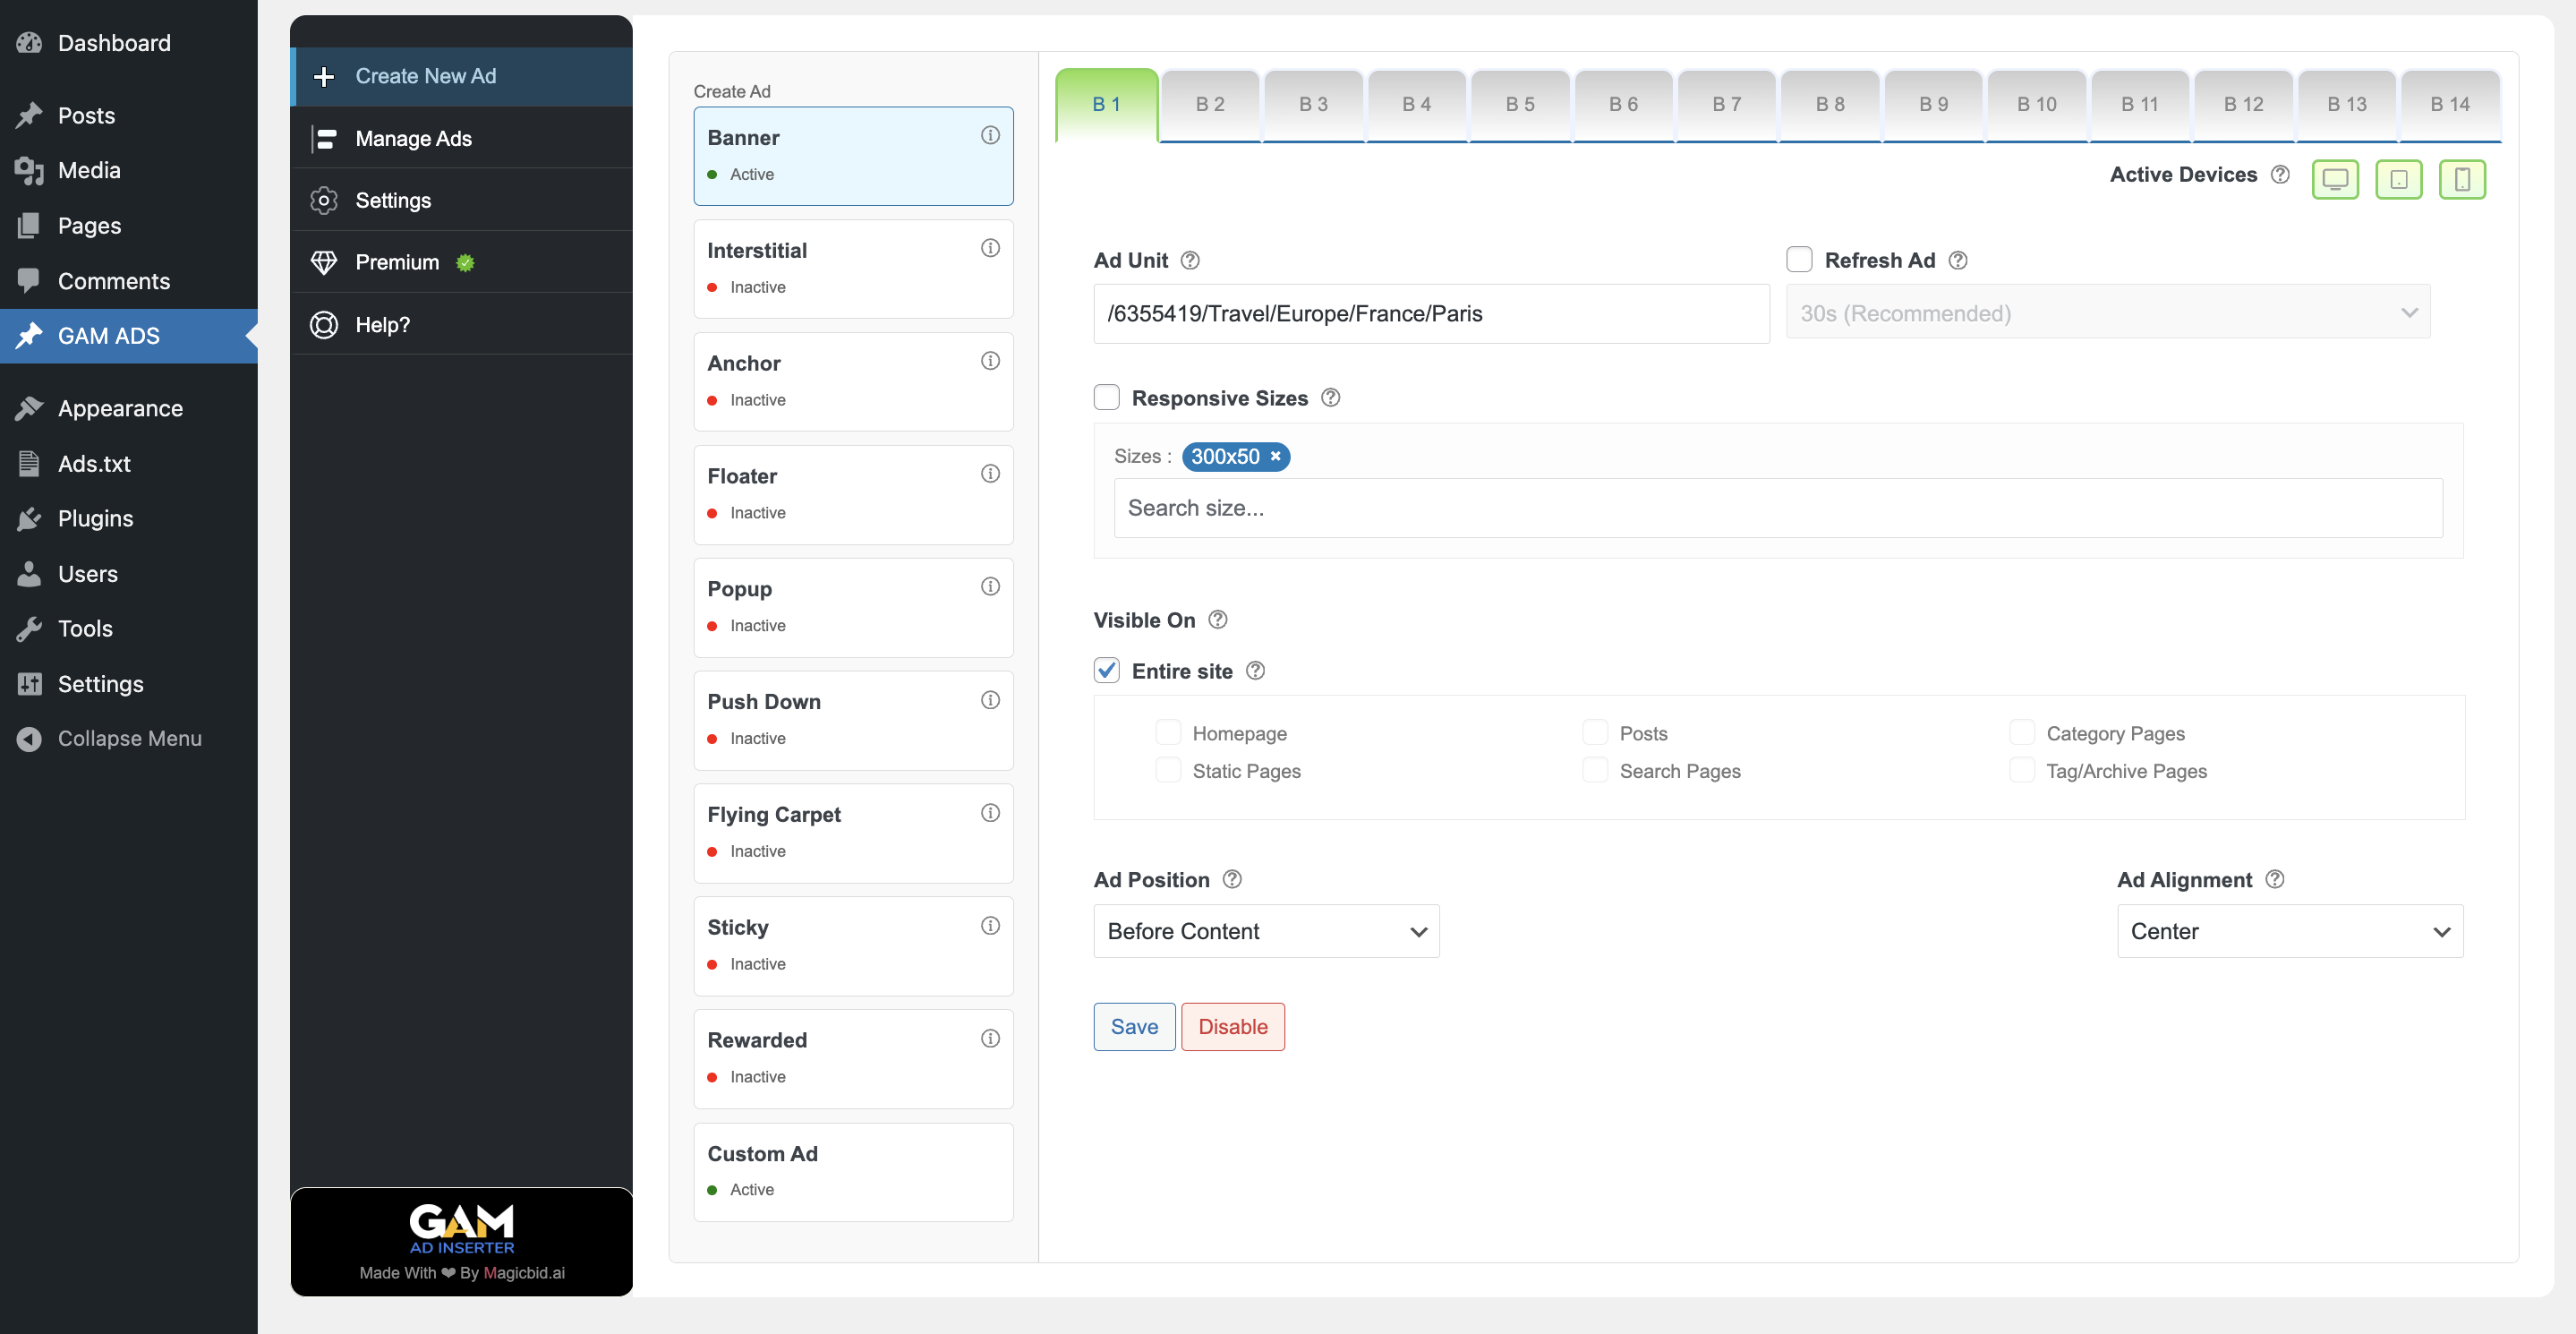Click the help icon beside Ad Unit
This screenshot has height=1334, width=2576.
[1189, 260]
